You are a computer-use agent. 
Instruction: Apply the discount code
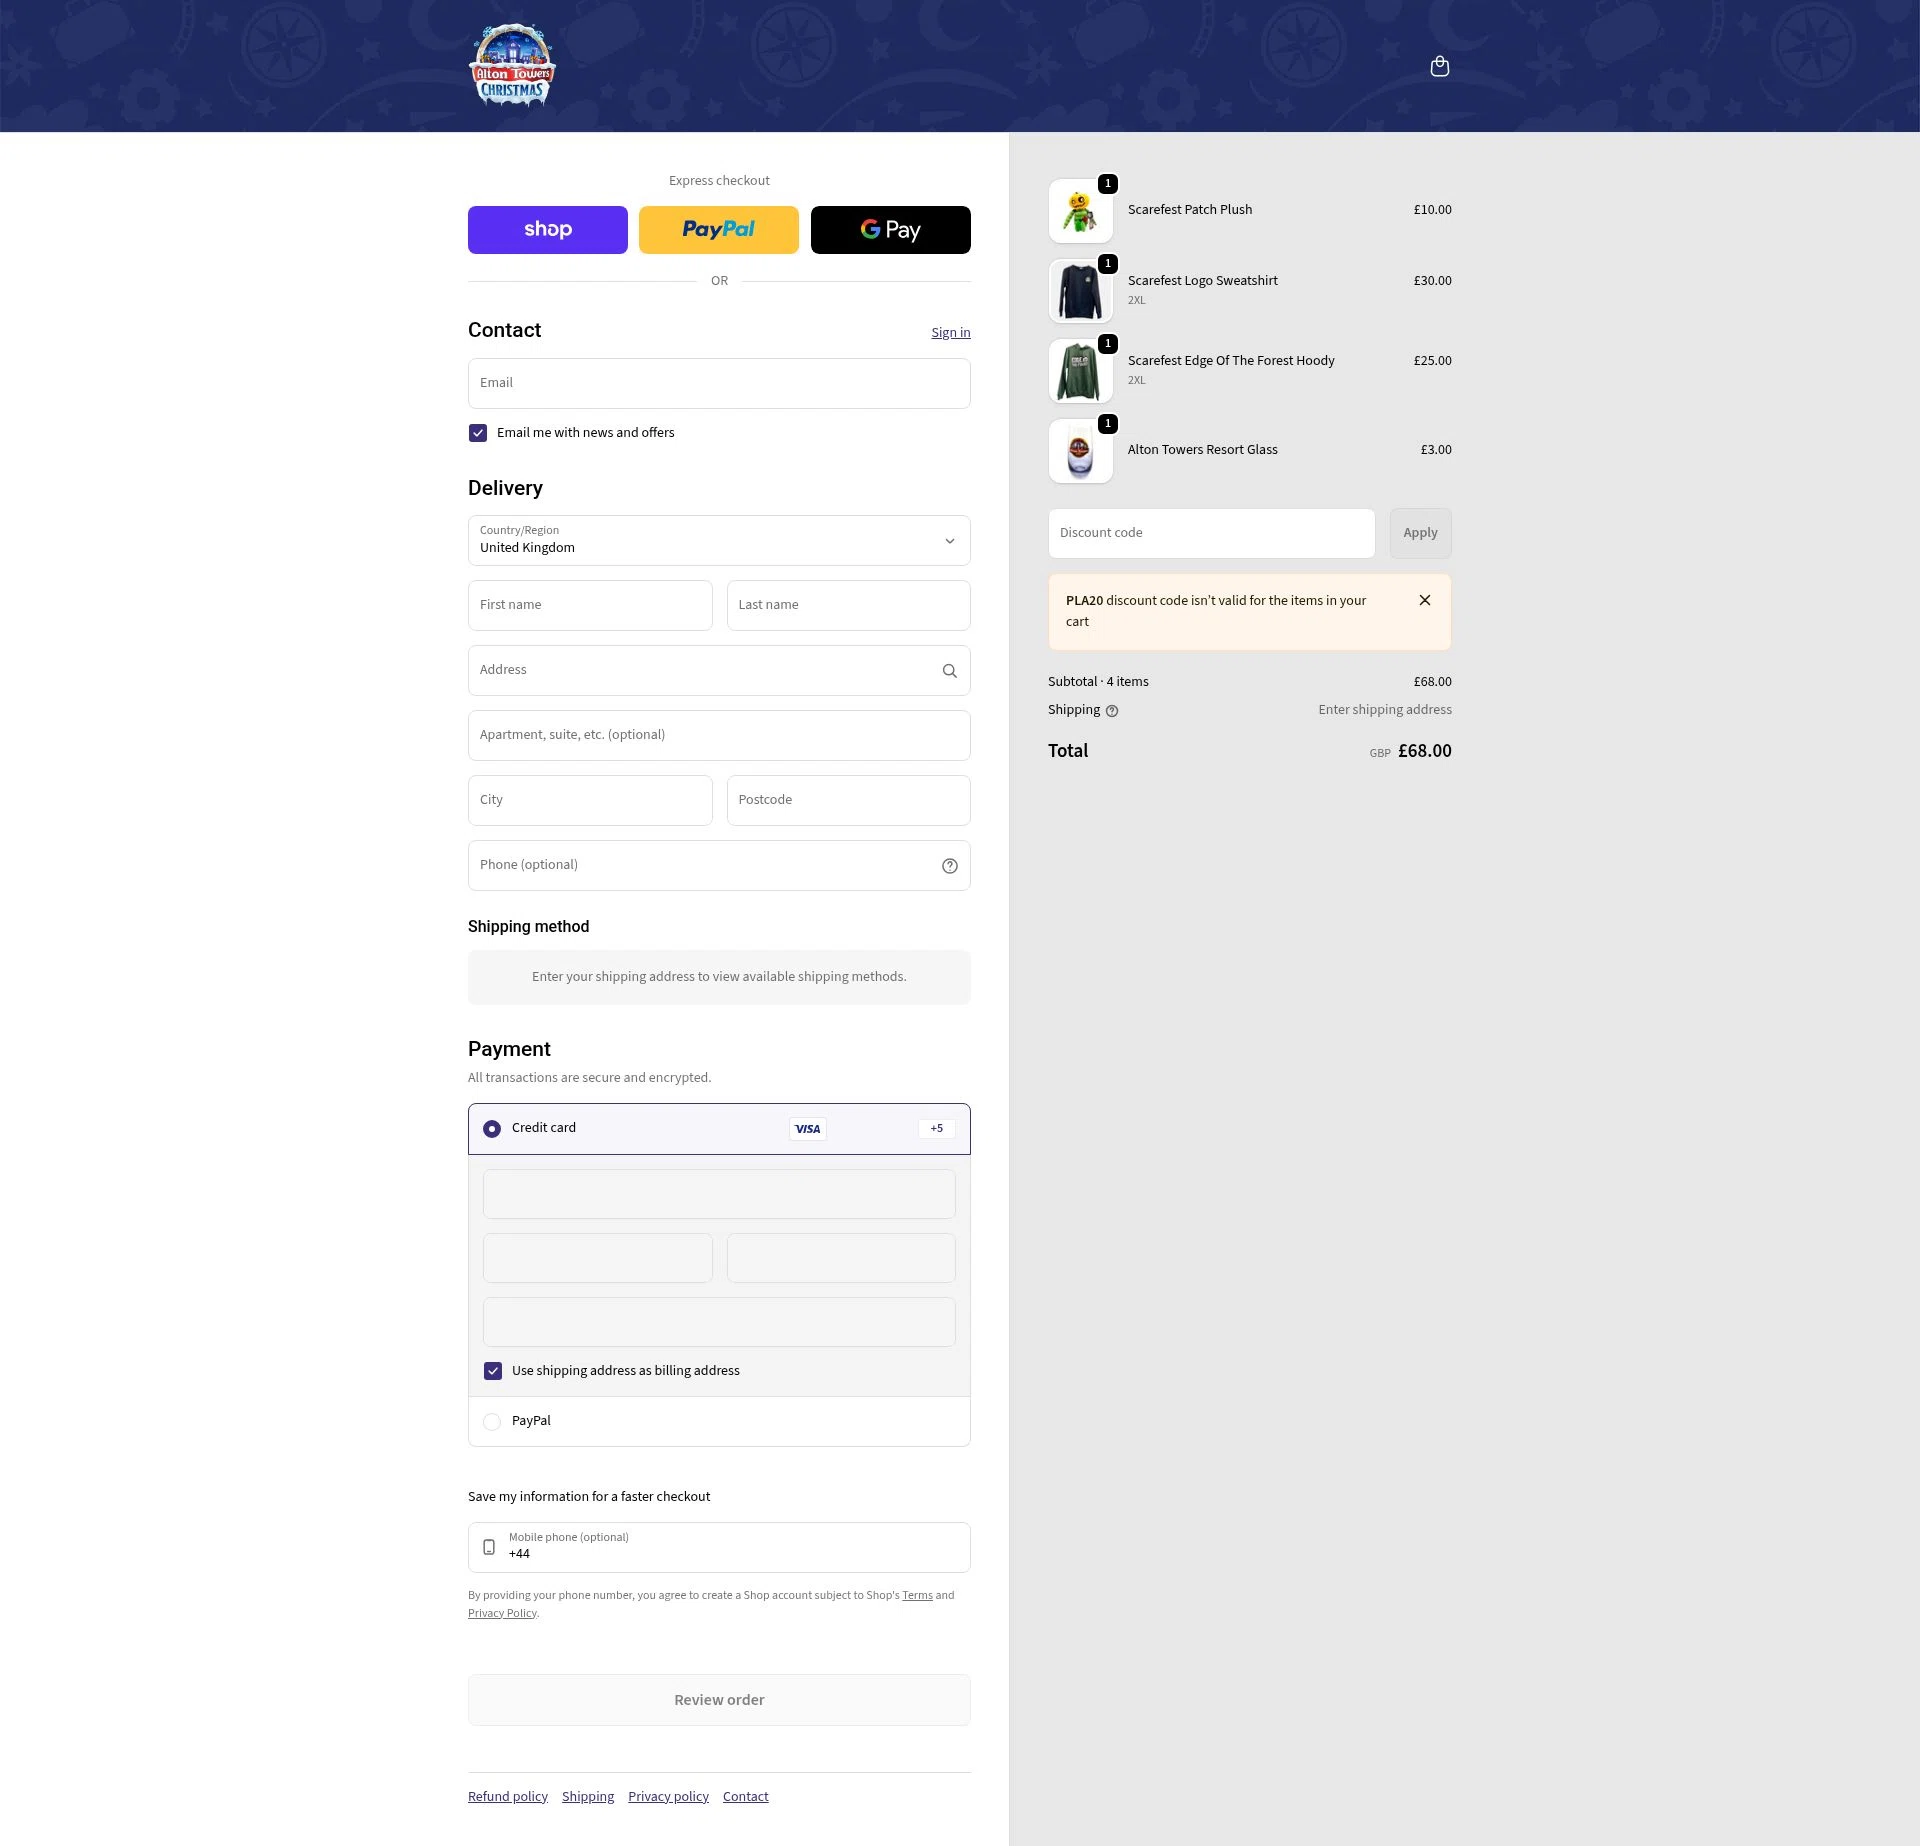1419,533
